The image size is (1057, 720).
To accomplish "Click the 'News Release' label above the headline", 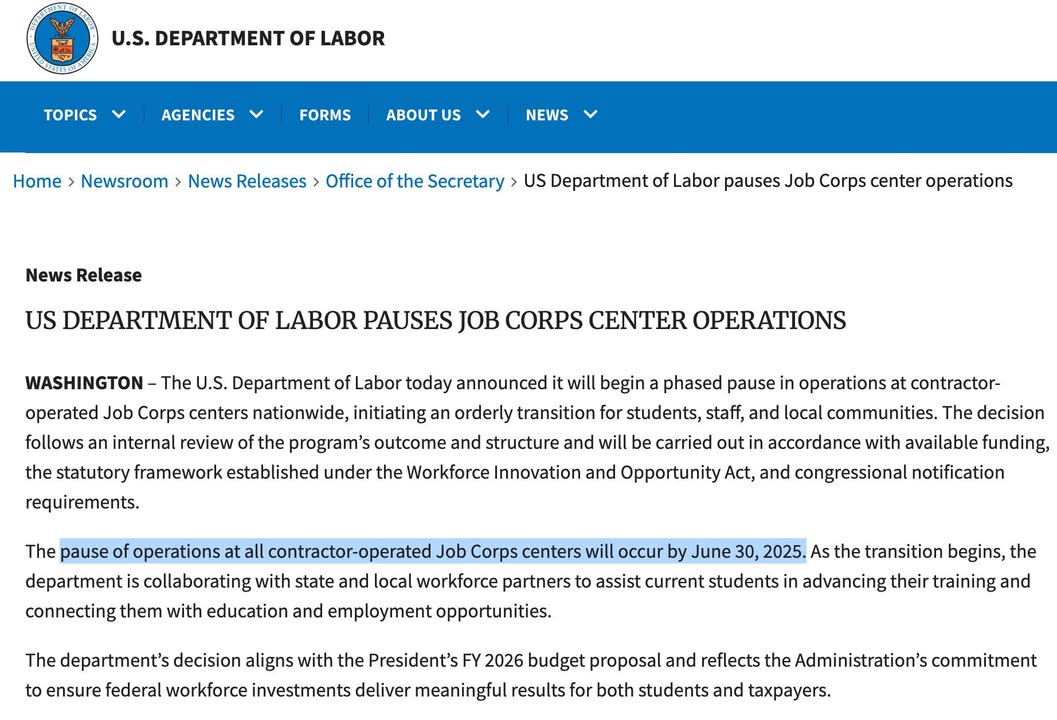I will pyautogui.click(x=83, y=275).
